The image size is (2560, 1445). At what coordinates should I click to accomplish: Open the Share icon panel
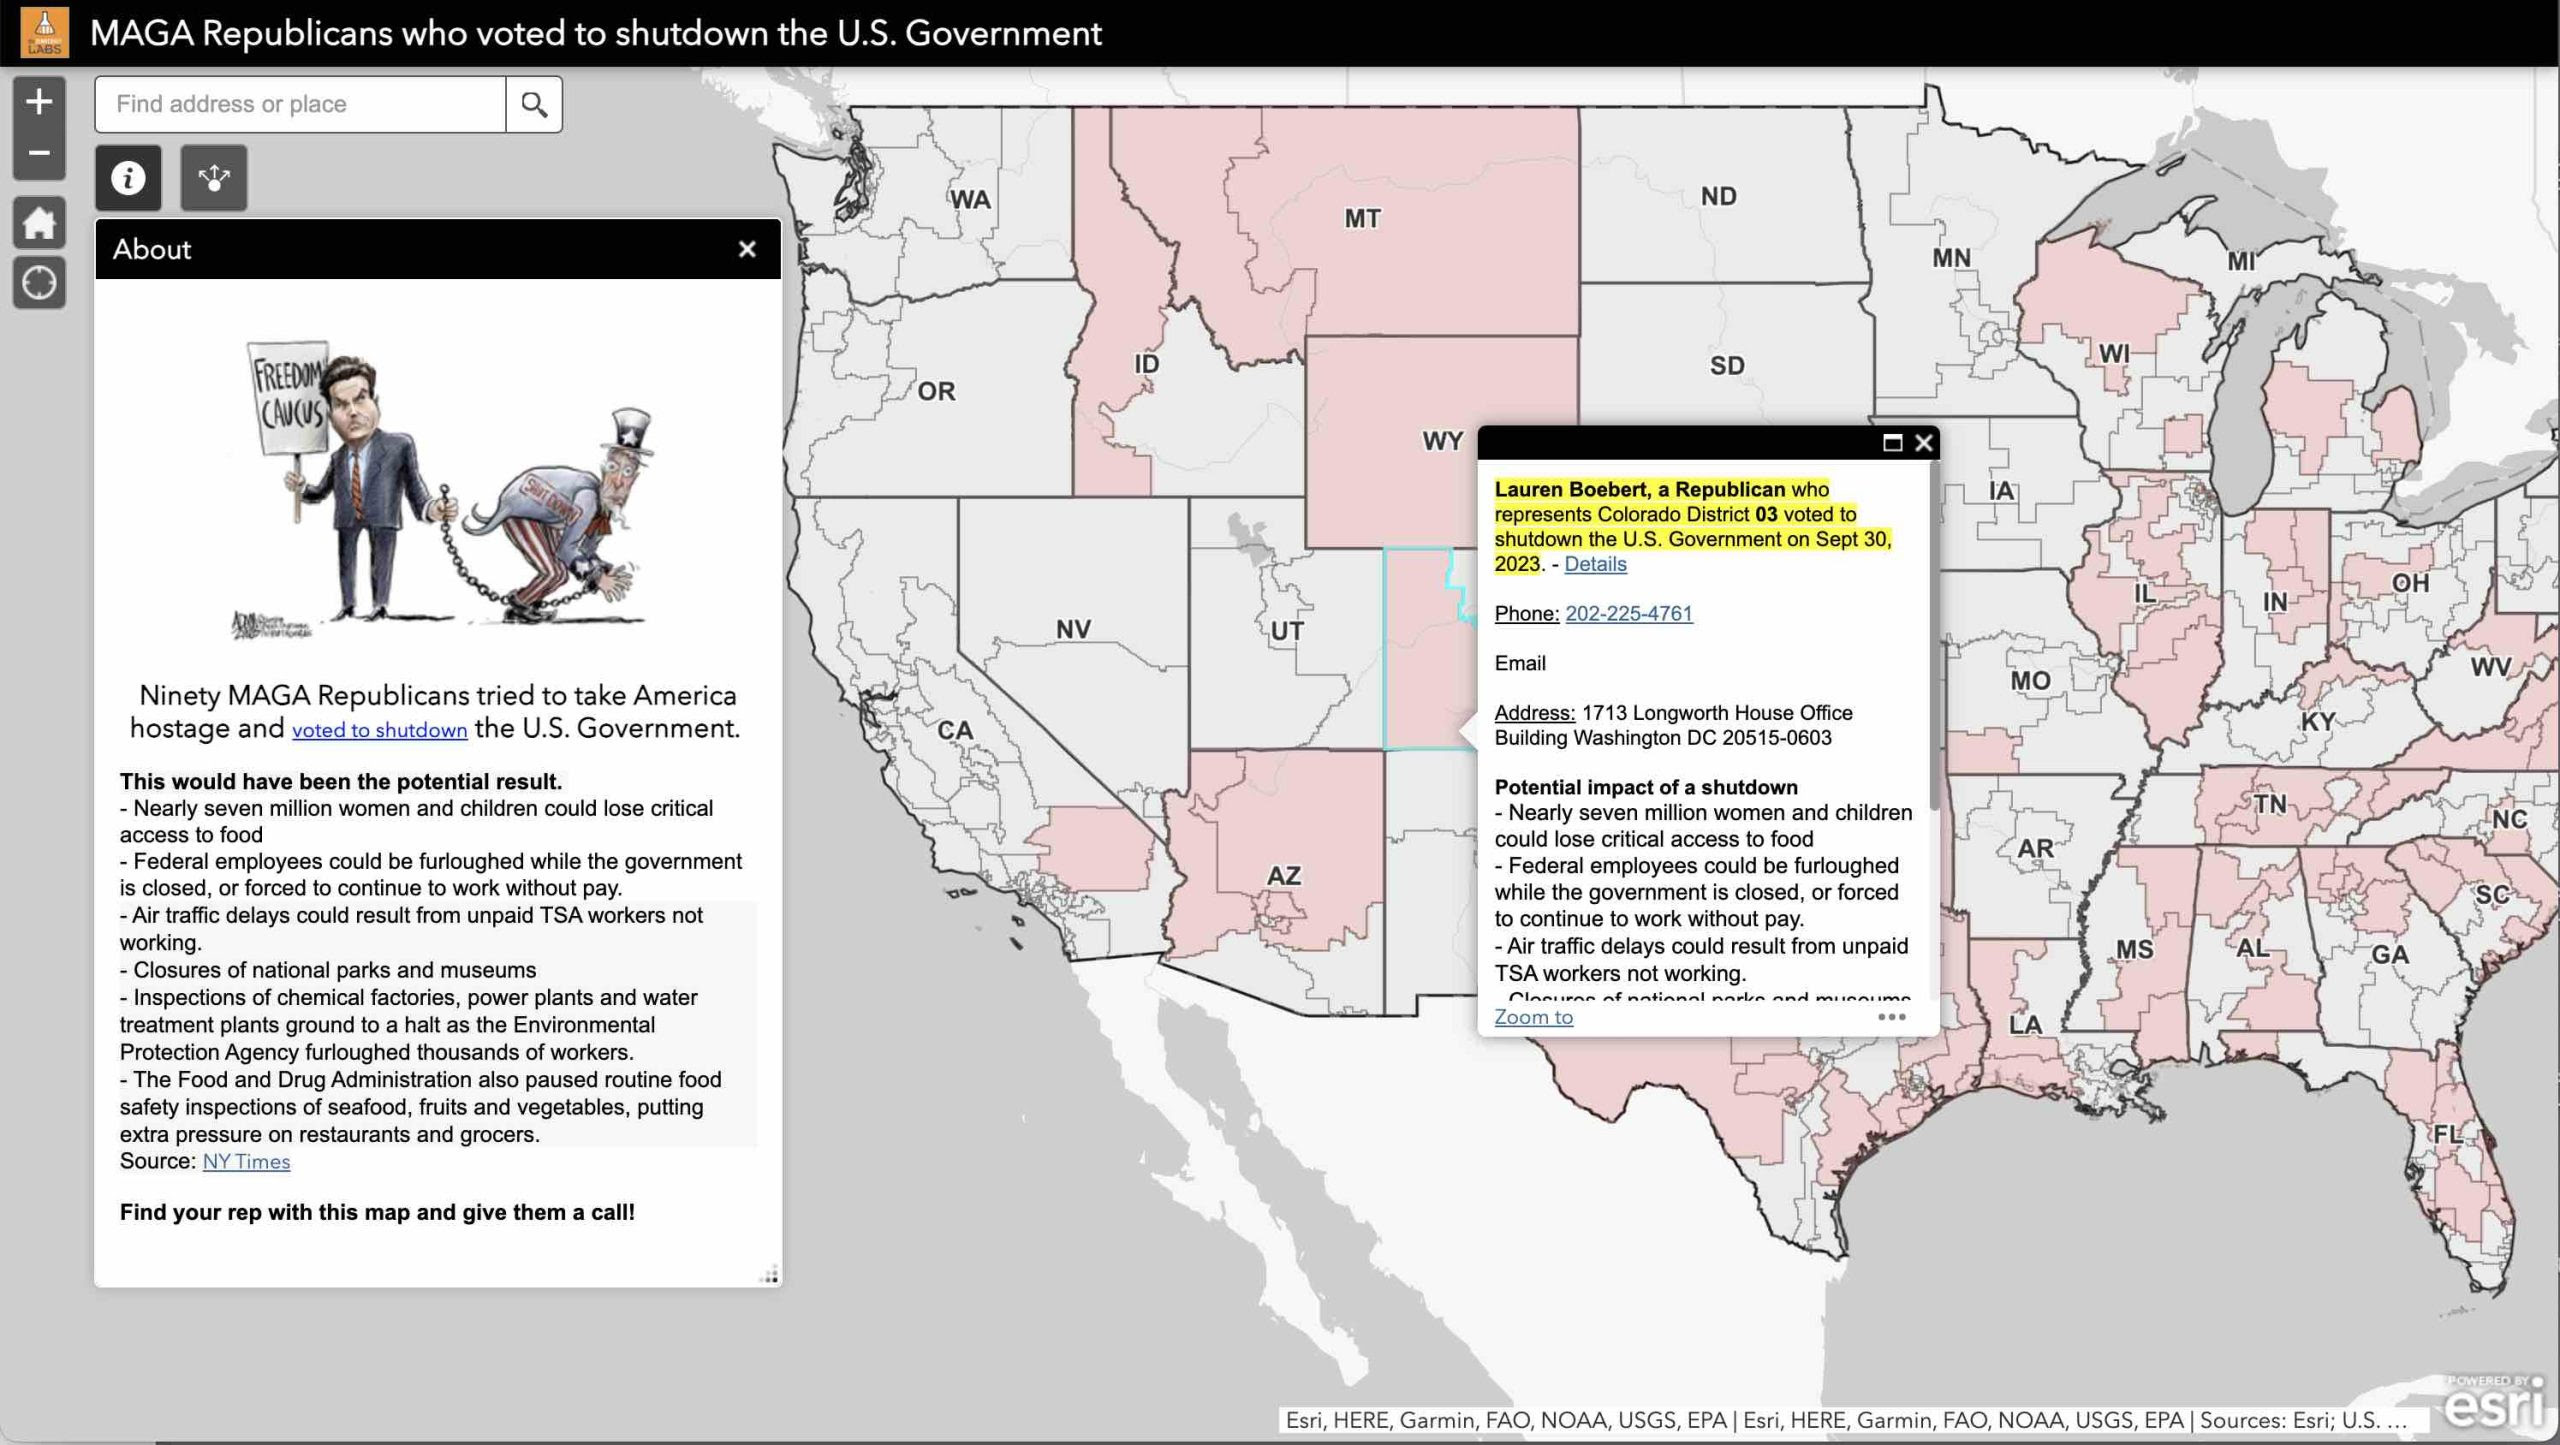coord(213,178)
